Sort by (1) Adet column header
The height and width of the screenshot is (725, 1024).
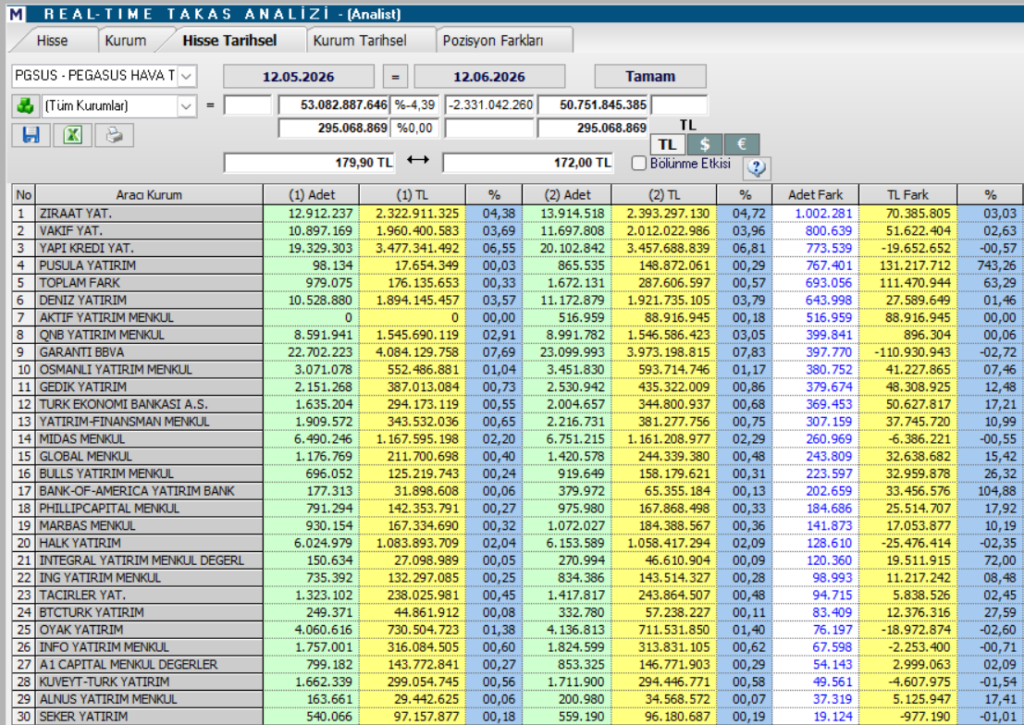coord(312,195)
